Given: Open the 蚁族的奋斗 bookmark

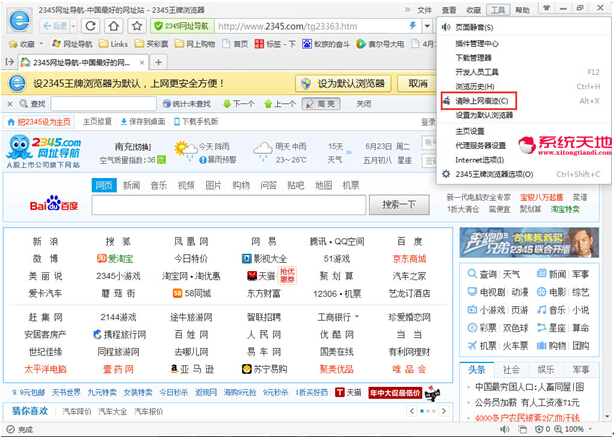Looking at the screenshot, I should click(x=326, y=44).
